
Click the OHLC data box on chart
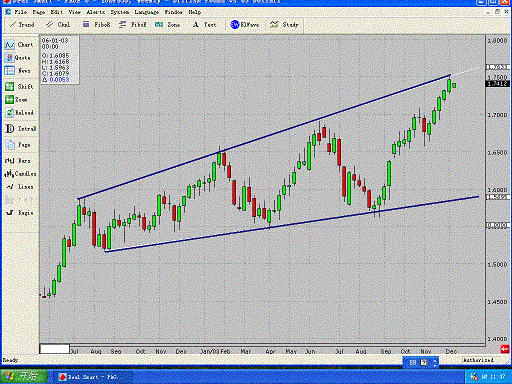(59, 60)
